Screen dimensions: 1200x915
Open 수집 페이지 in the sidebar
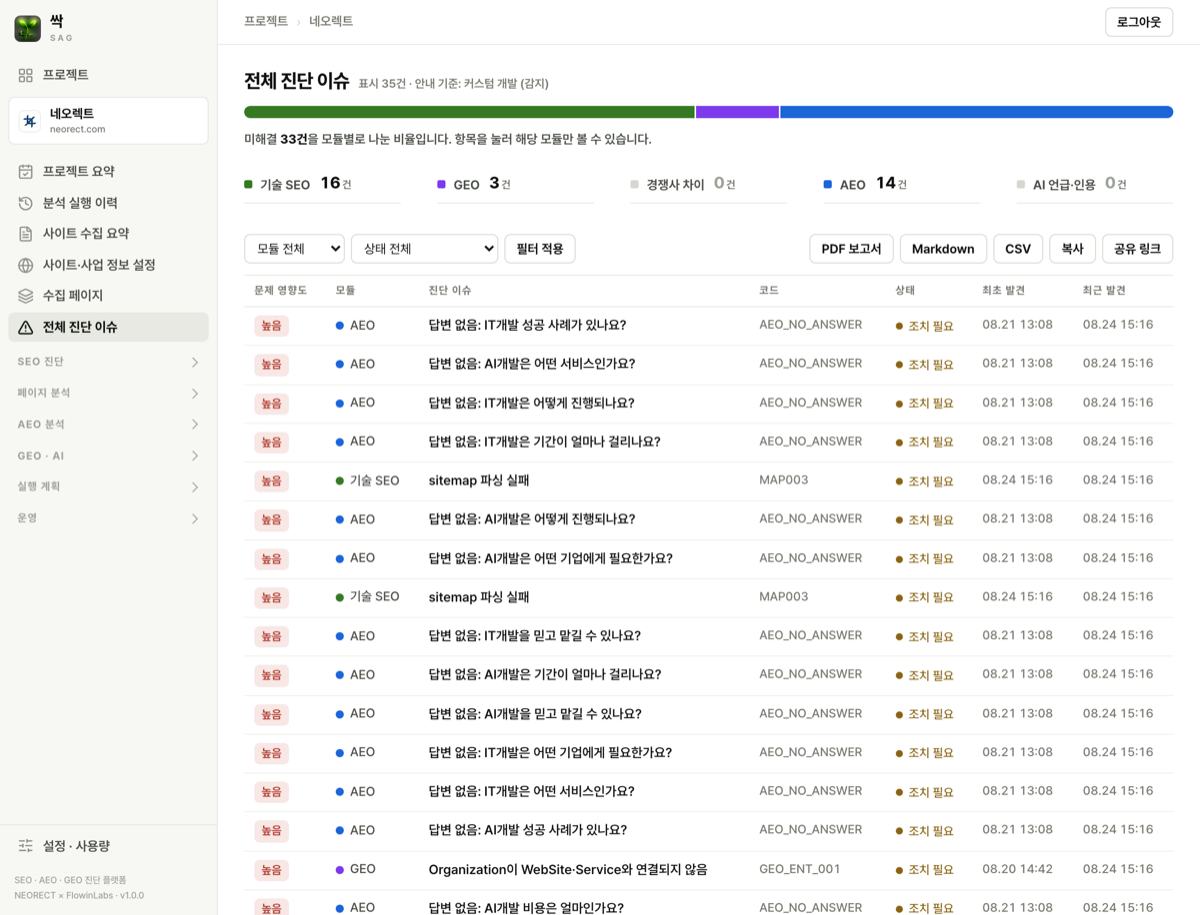coord(108,296)
